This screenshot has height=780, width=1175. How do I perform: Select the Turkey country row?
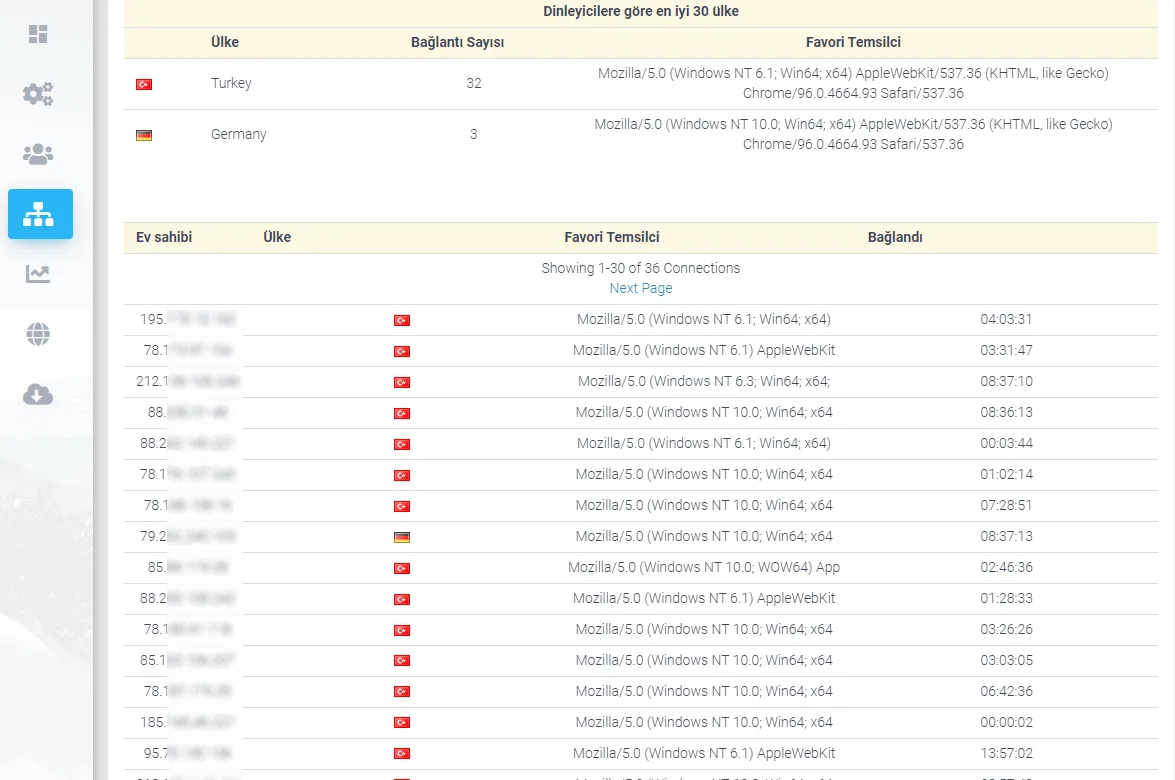tap(641, 84)
